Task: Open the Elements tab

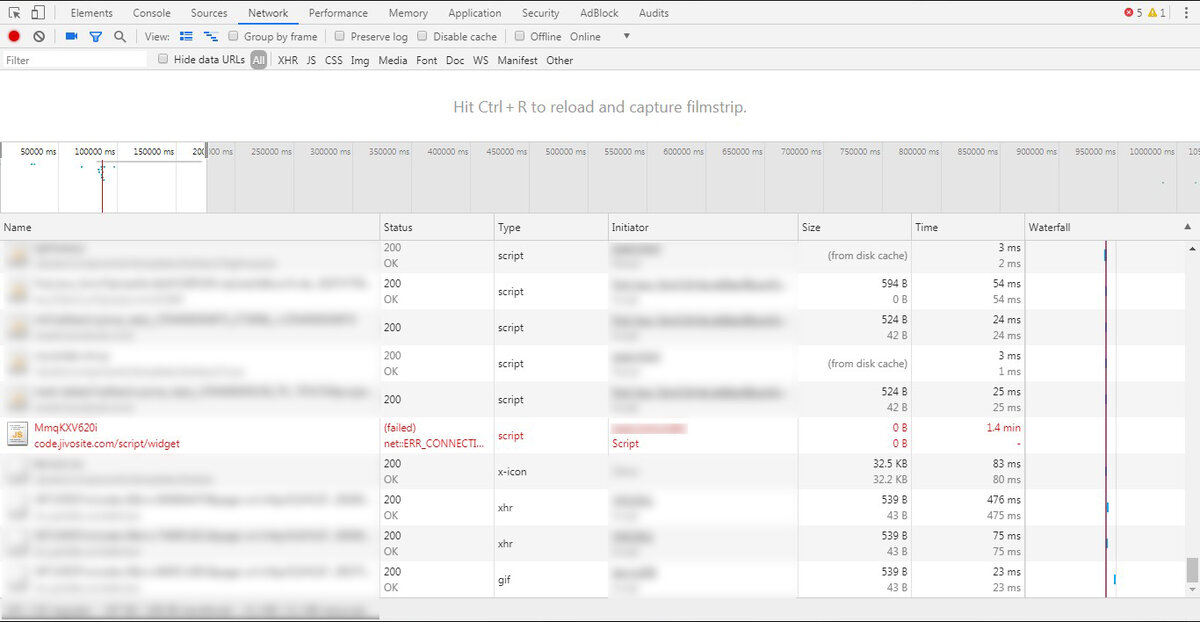Action: coord(92,13)
